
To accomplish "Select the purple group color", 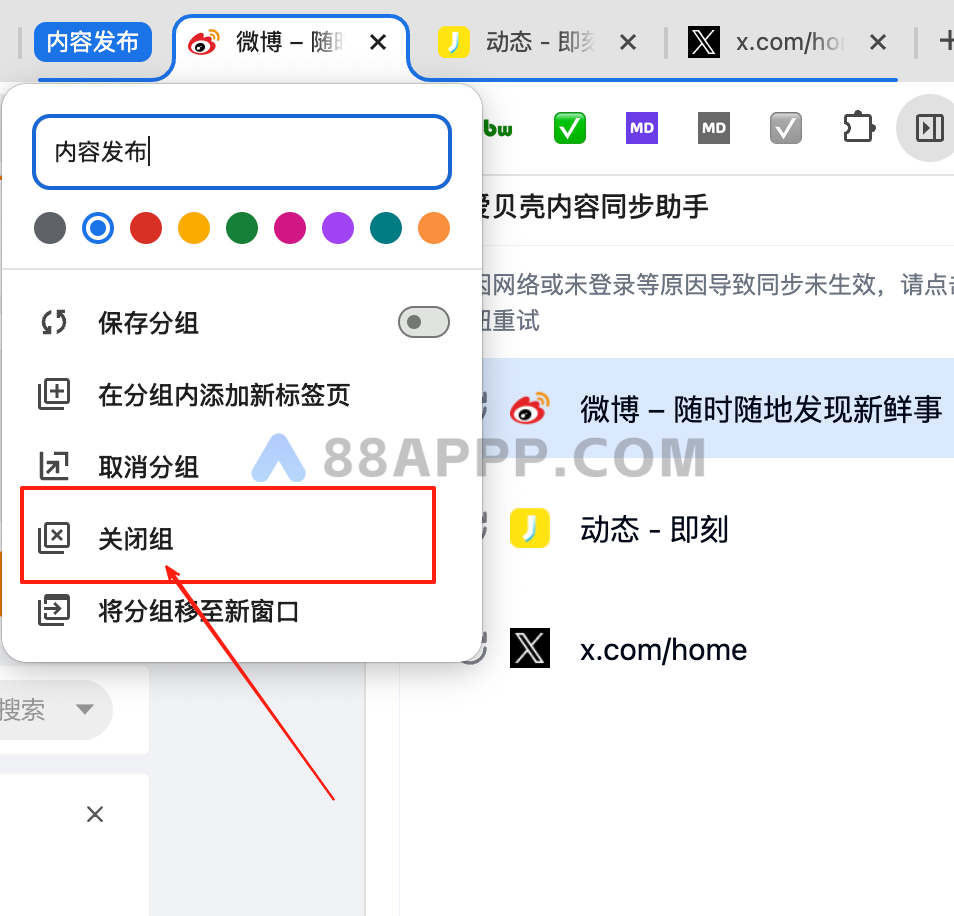I will pyautogui.click(x=338, y=228).
